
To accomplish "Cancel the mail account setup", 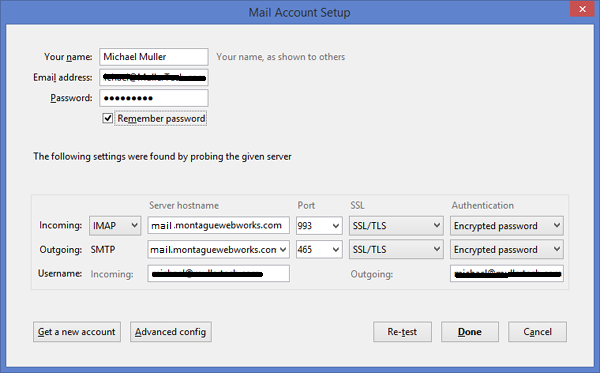I will pos(537,332).
